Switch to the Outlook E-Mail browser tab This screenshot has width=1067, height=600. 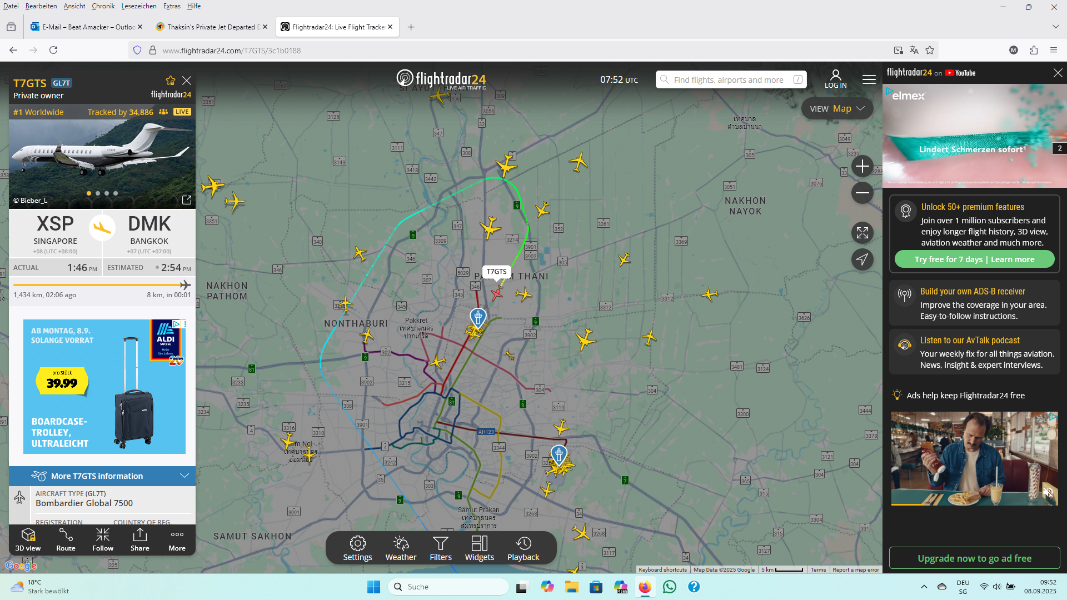[x=85, y=26]
